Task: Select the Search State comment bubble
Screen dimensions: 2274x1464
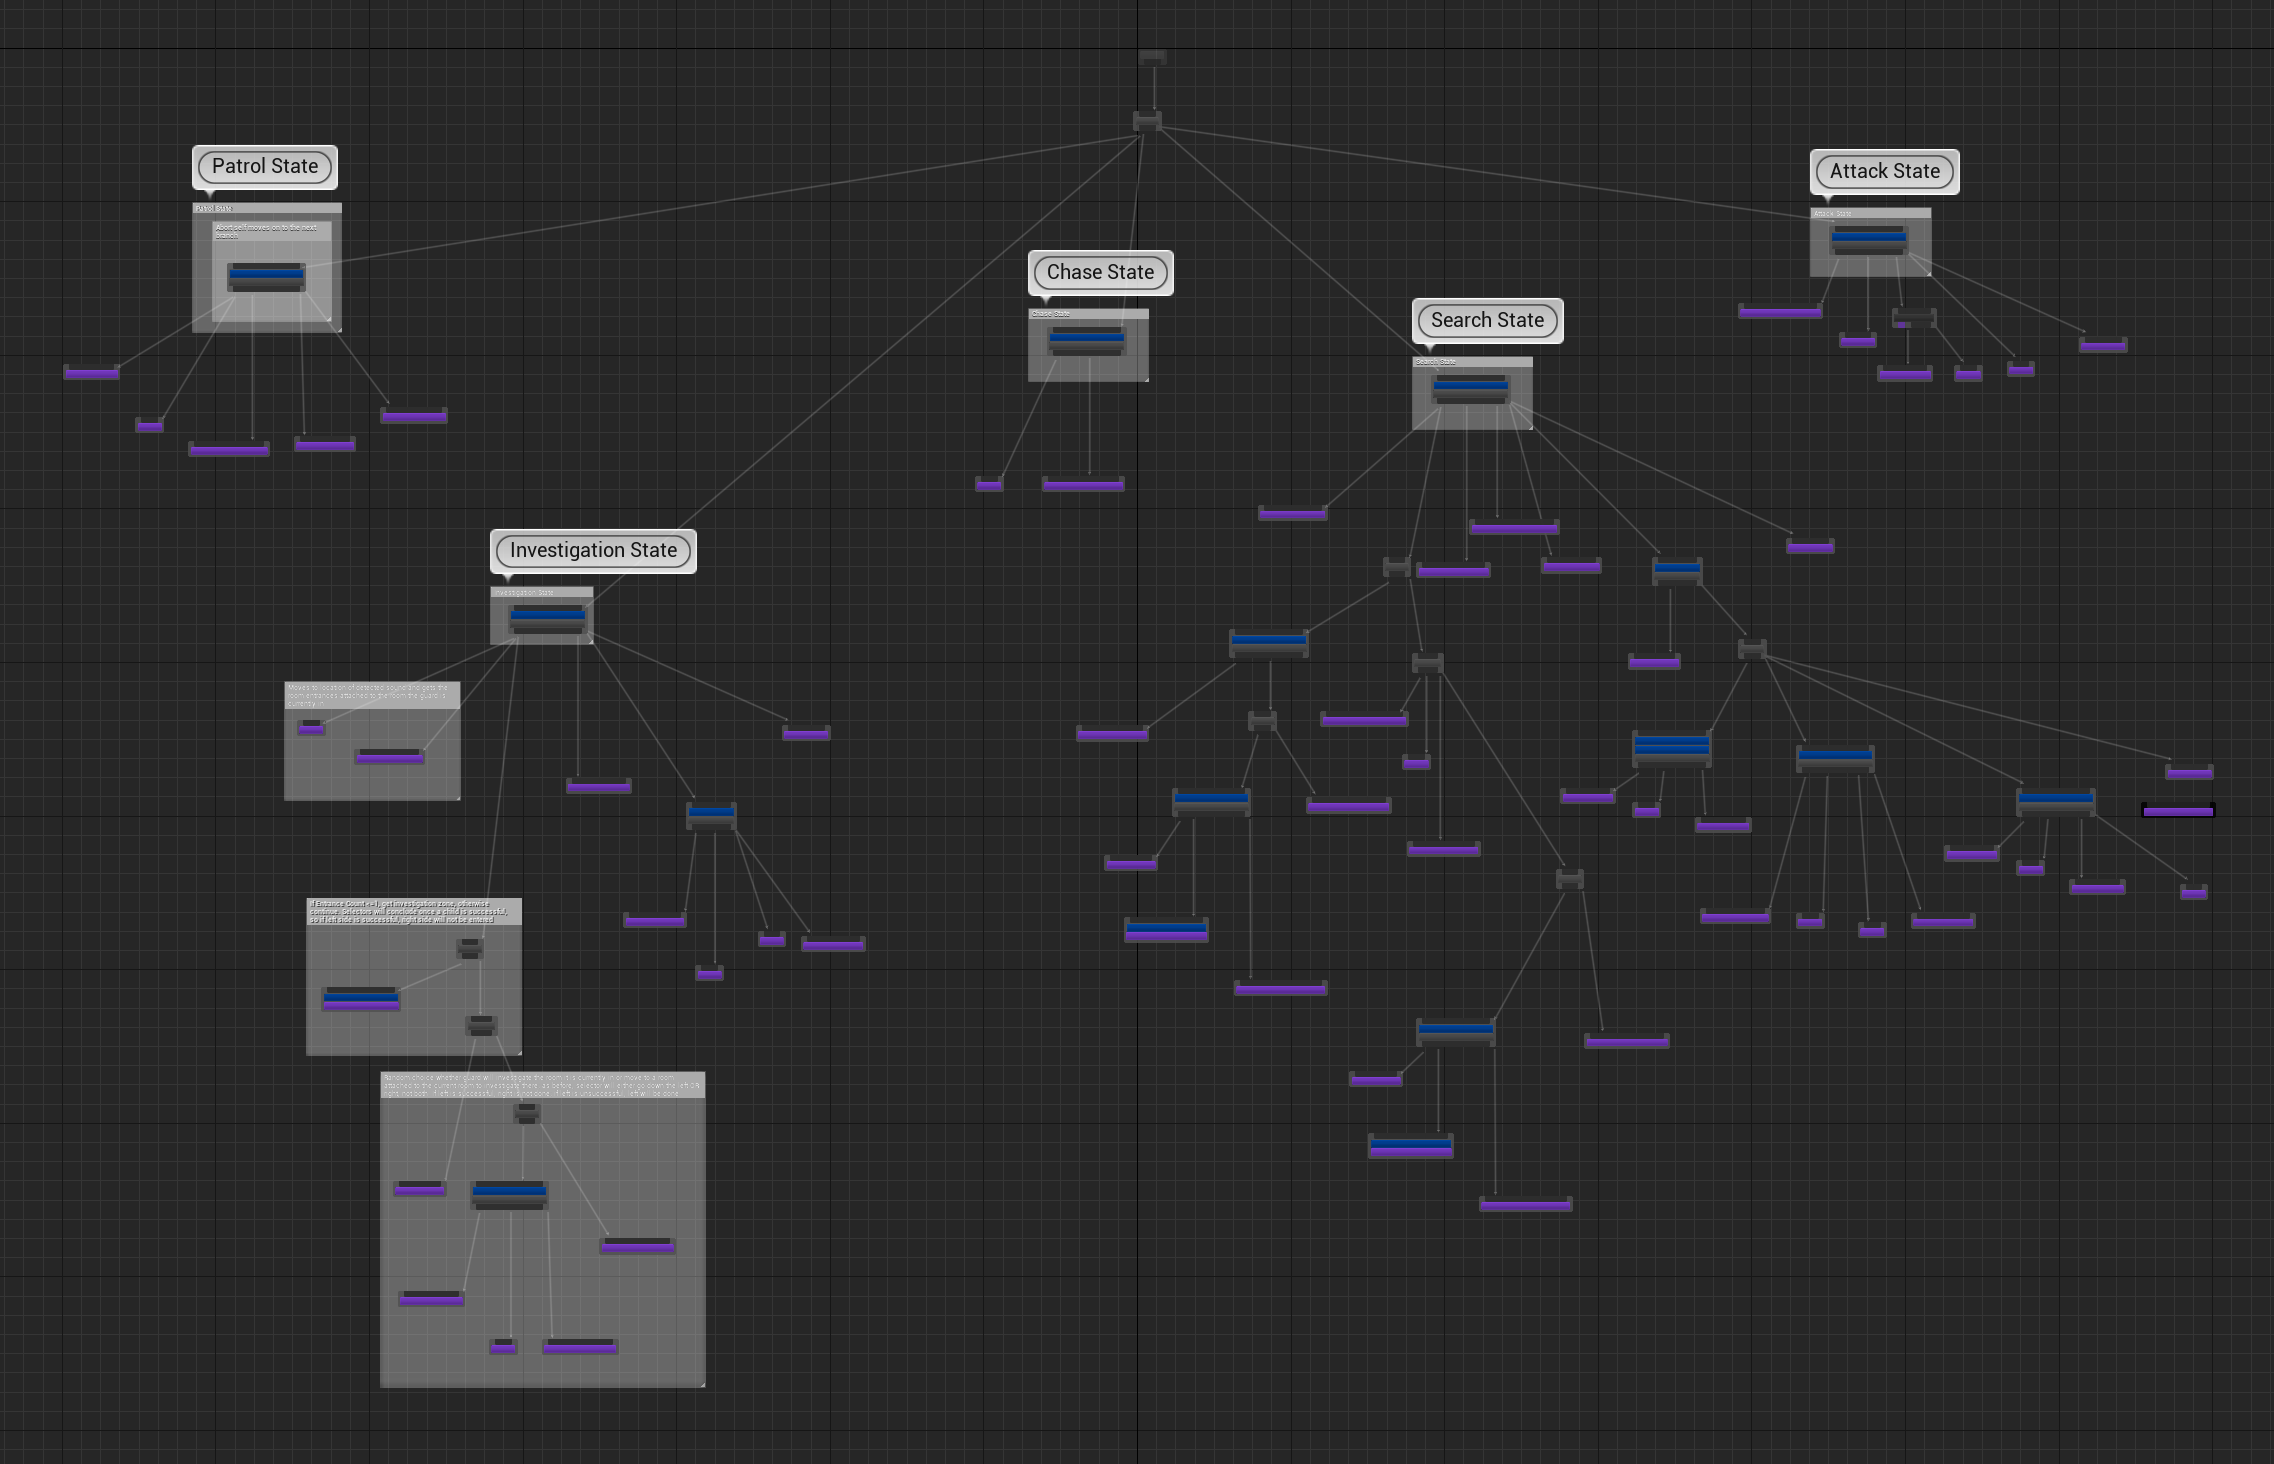Action: pos(1487,320)
